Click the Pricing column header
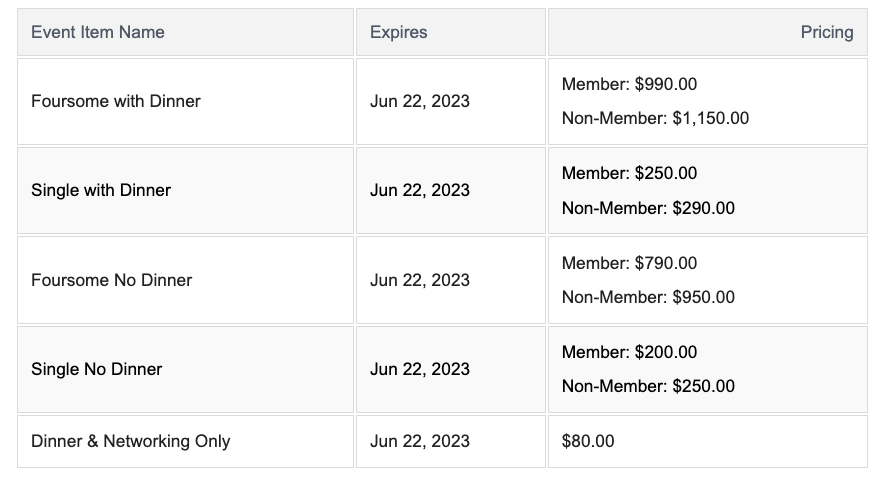This screenshot has height=488, width=884. coord(827,32)
